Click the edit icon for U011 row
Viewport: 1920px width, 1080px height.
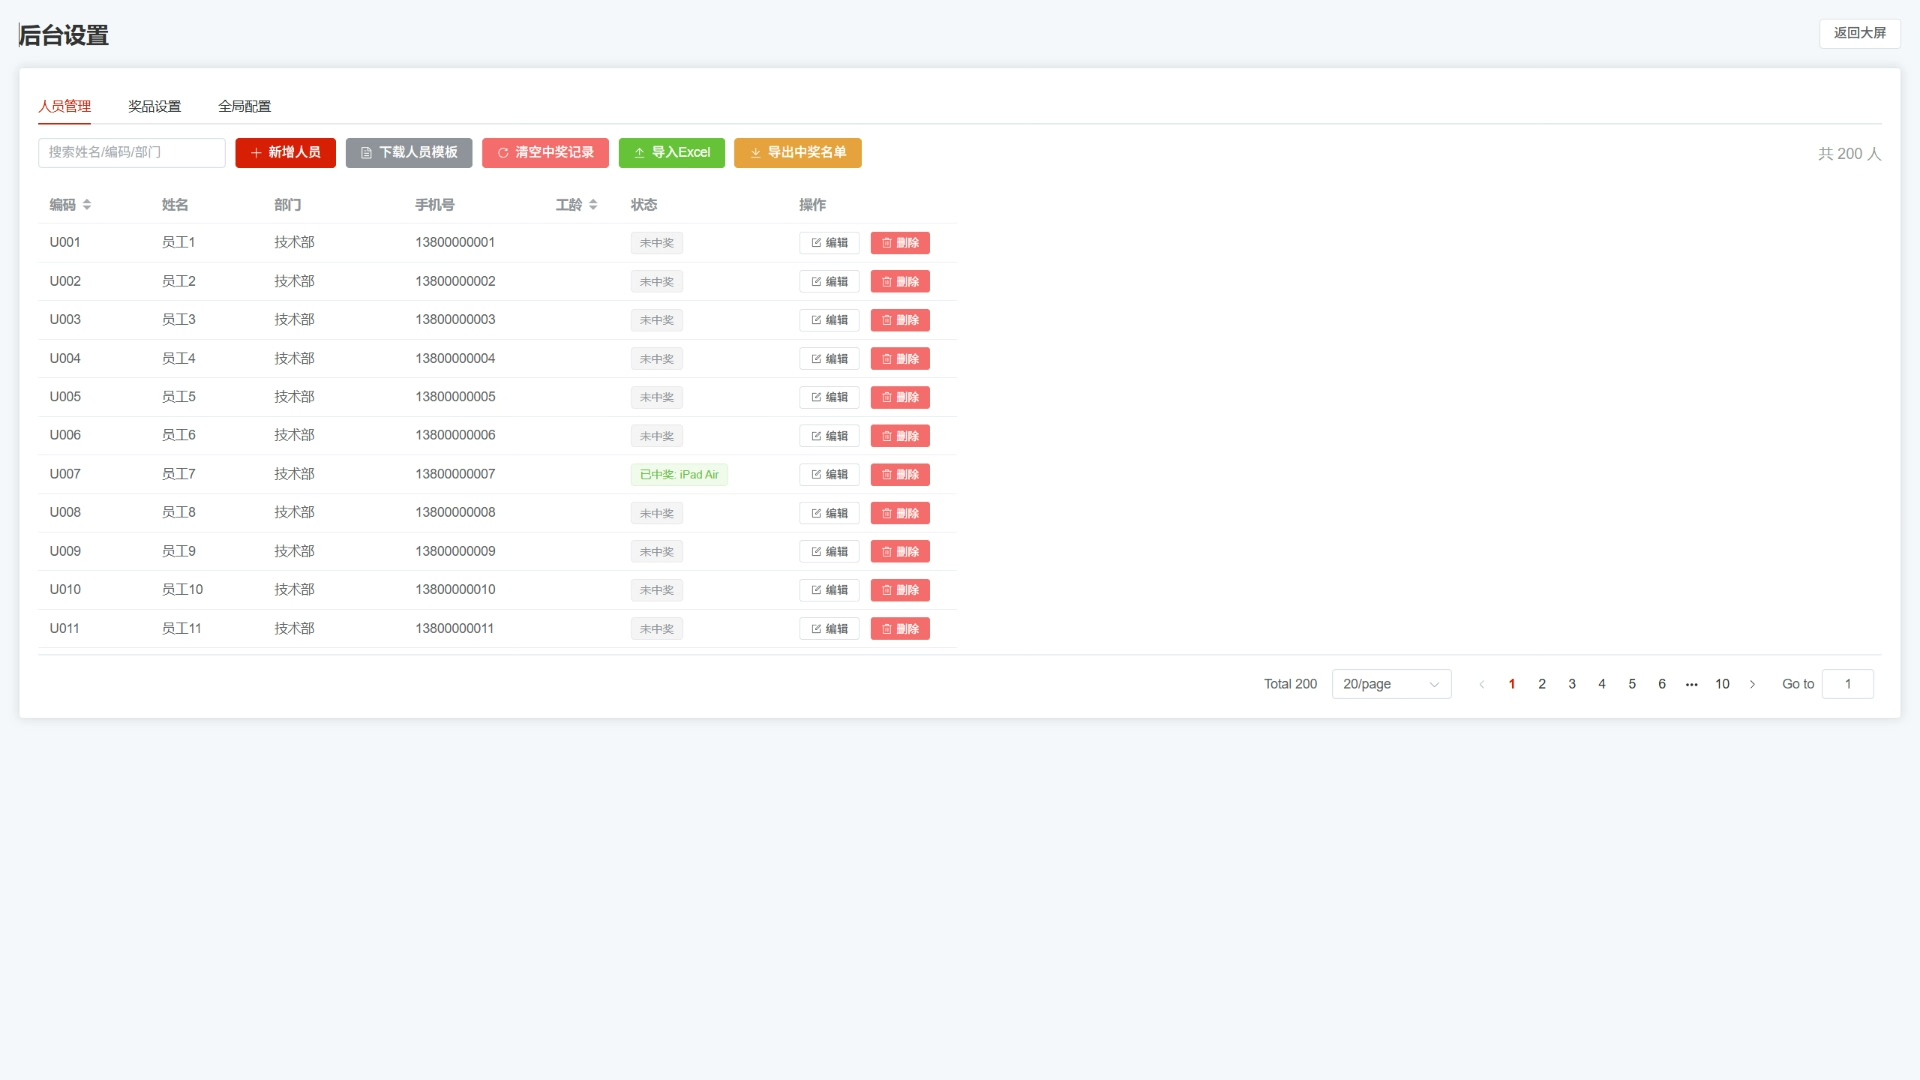tap(816, 629)
